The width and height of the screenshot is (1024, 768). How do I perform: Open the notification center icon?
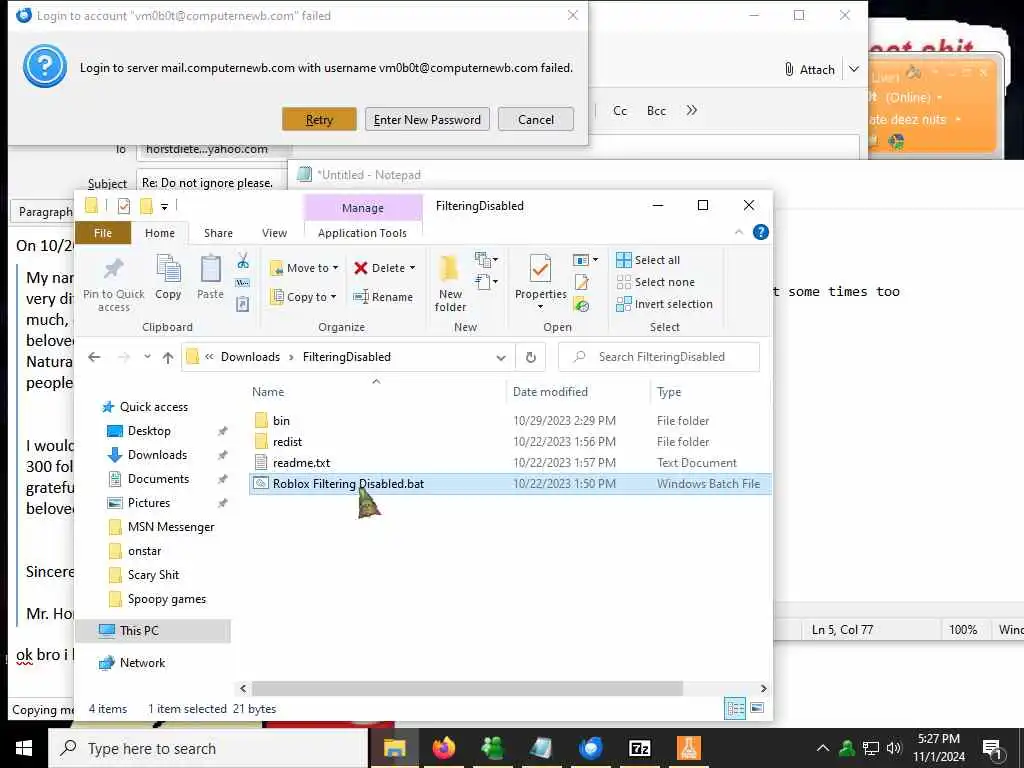992,748
